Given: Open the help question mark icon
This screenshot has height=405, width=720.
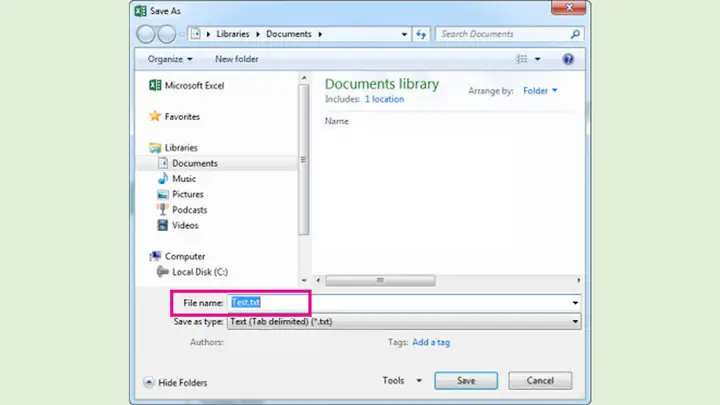Looking at the screenshot, I should [x=568, y=59].
